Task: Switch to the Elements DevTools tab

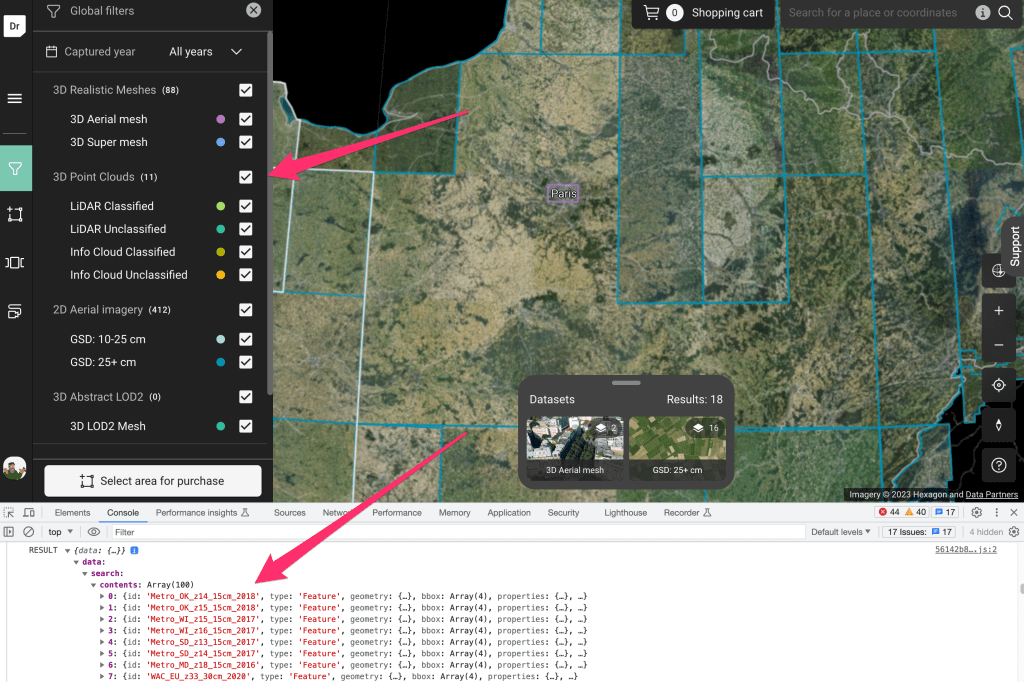Action: pyautogui.click(x=72, y=513)
